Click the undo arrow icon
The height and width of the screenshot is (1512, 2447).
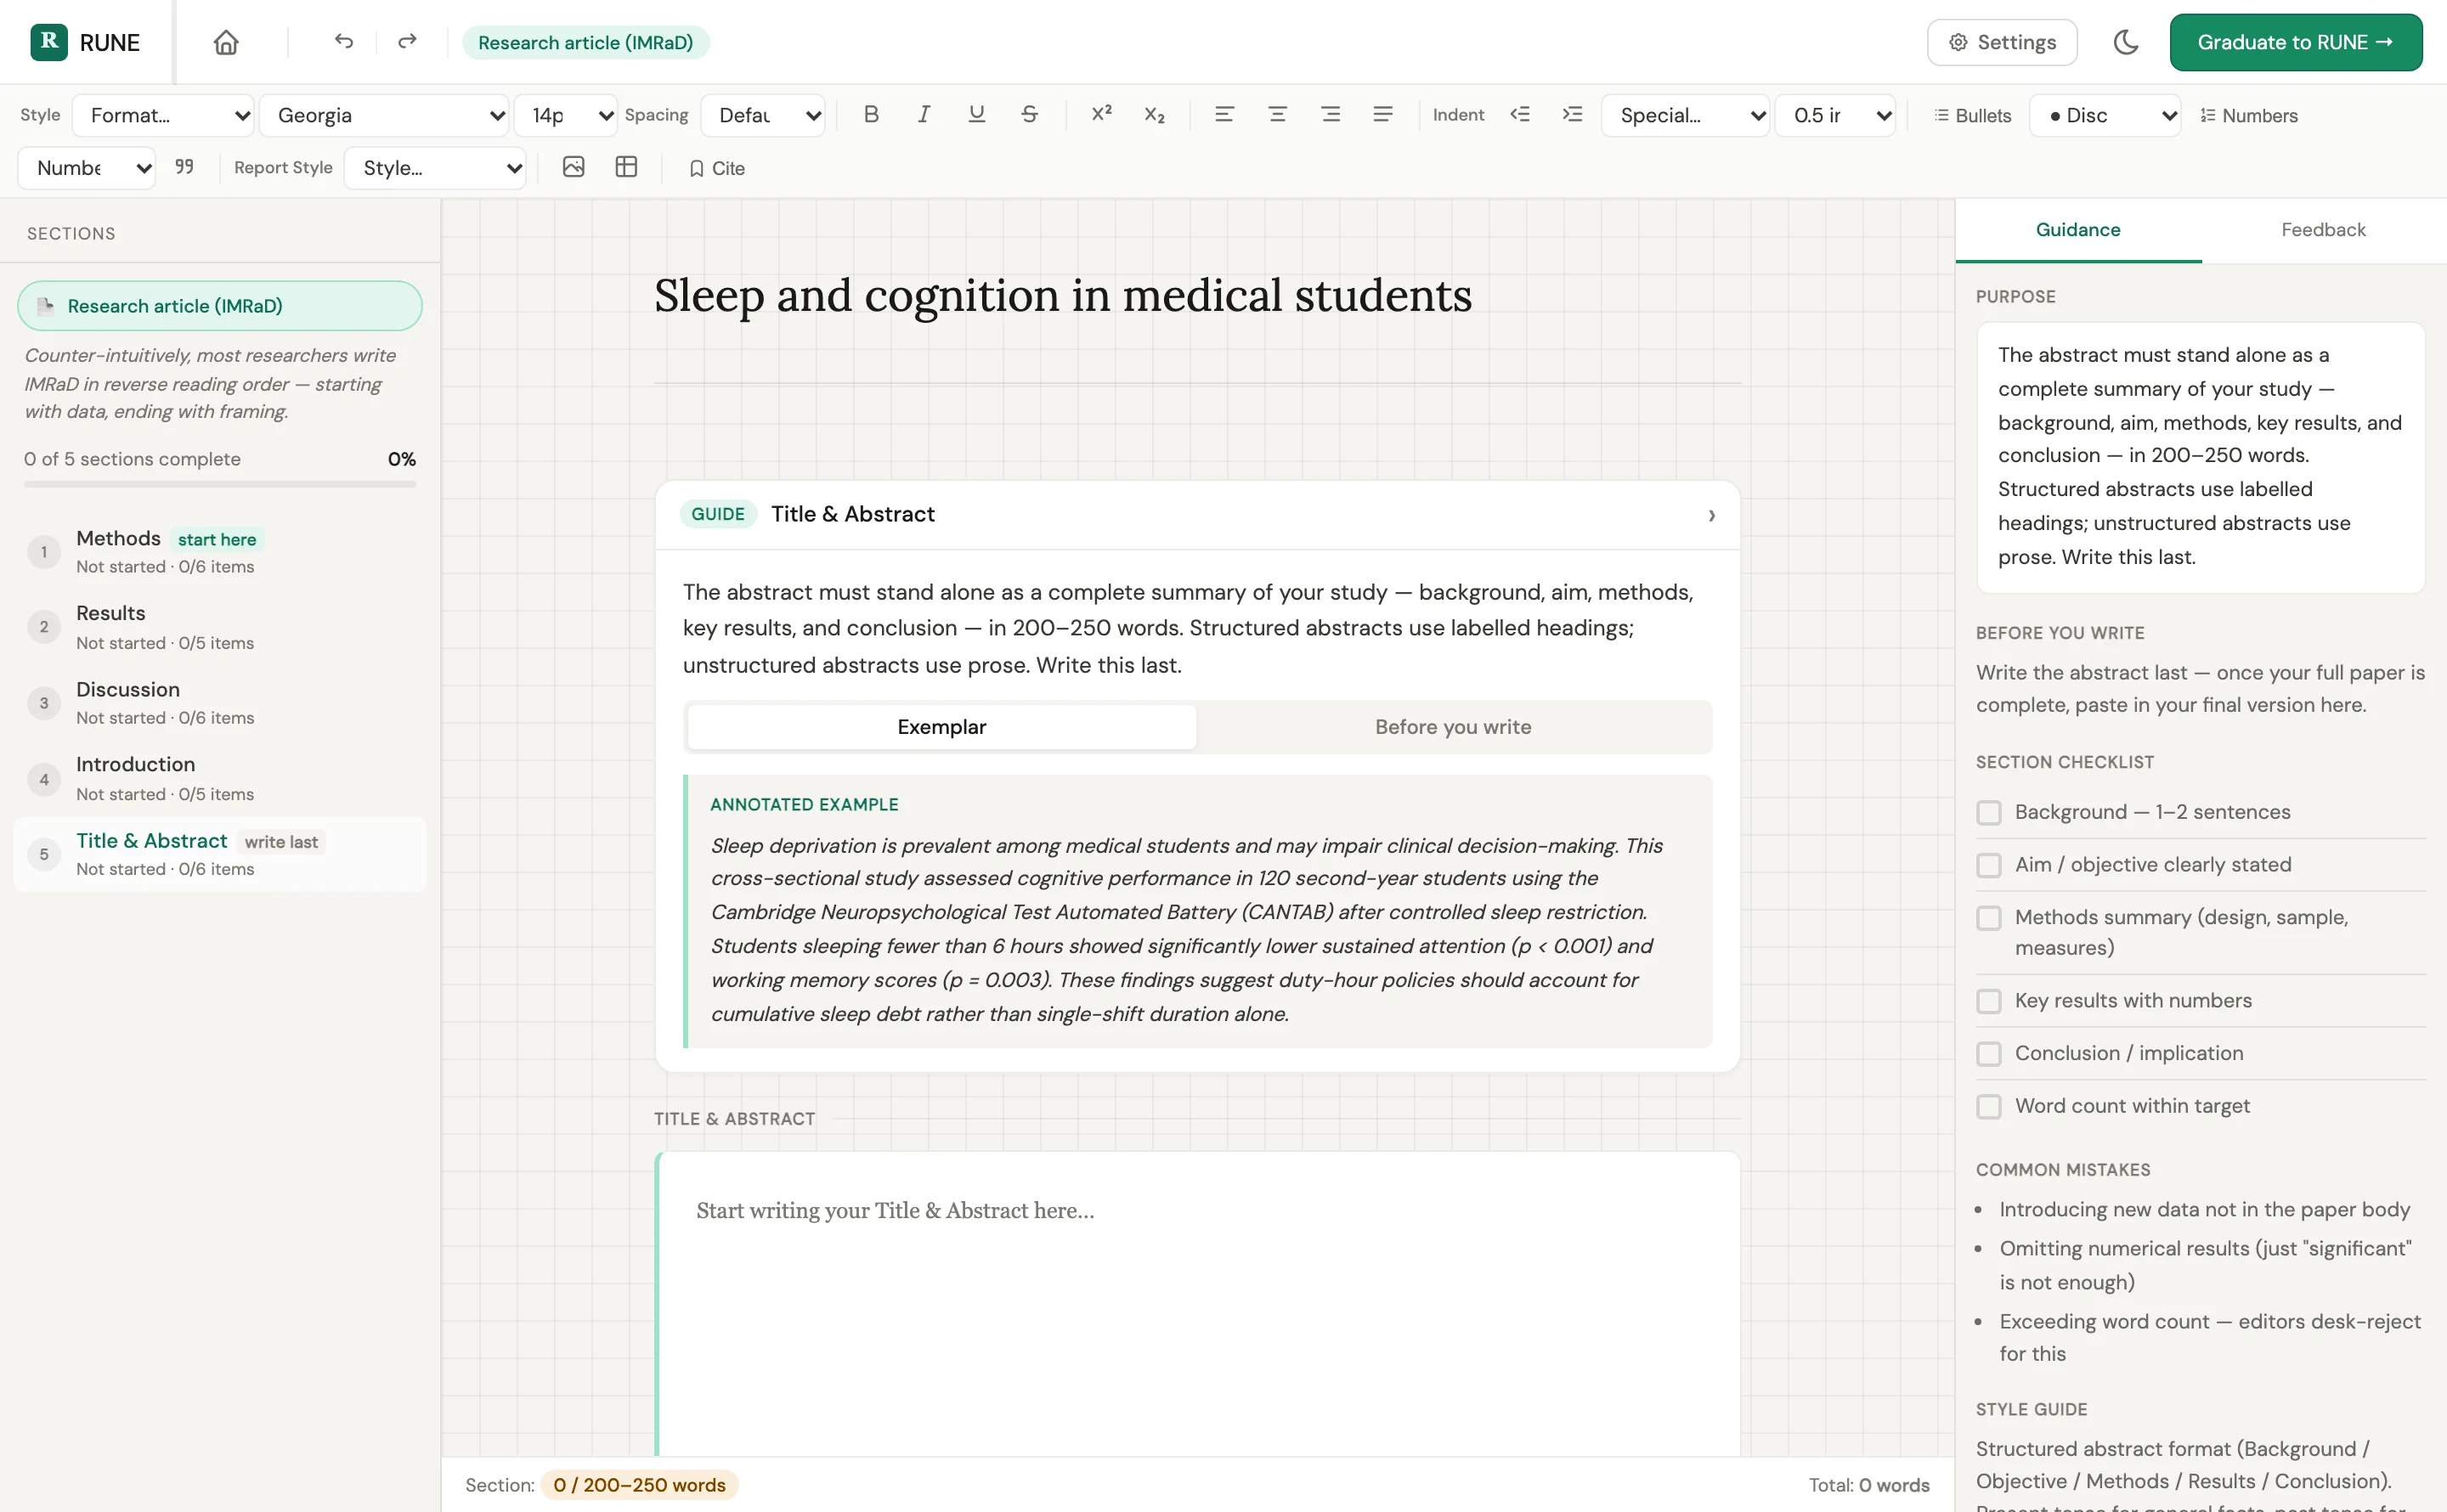(344, 42)
